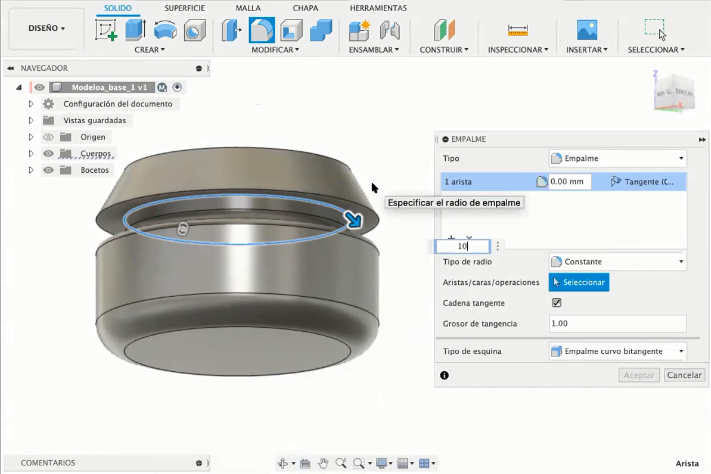Screen dimensions: 711x474
Task: Open the Tipo de esquina dropdown
Action: tap(617, 351)
